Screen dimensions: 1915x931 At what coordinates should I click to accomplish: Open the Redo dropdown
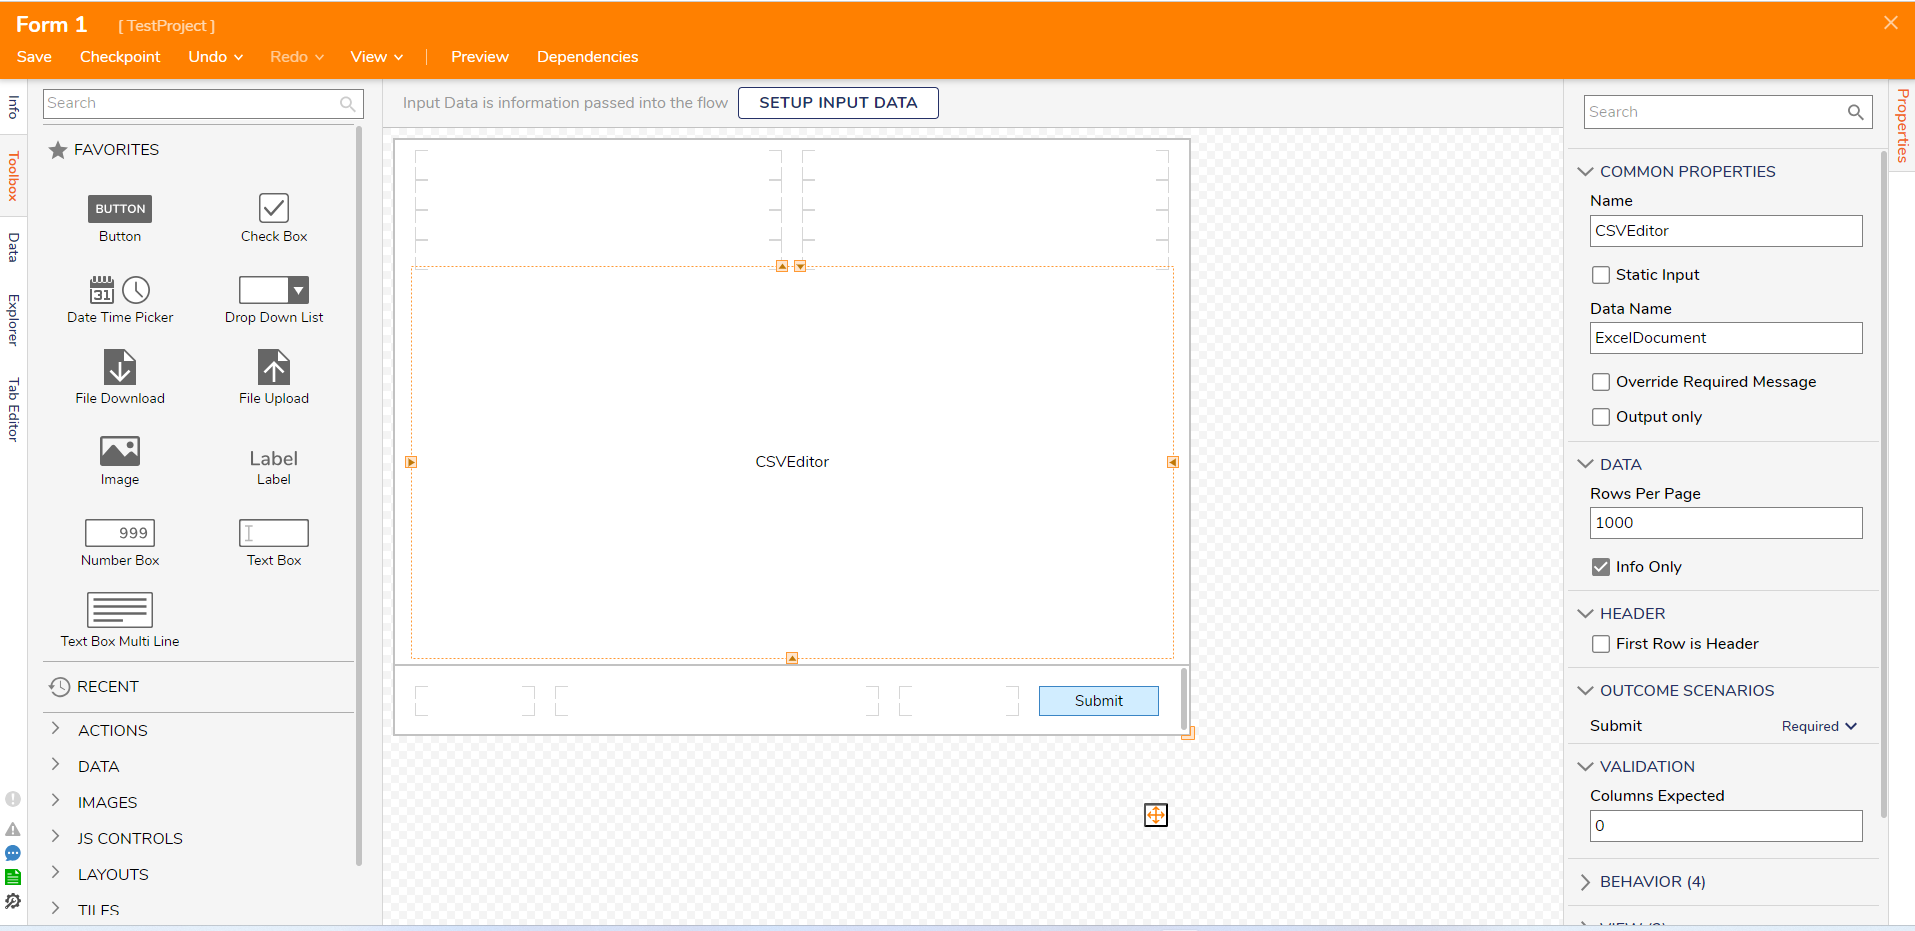coord(297,57)
